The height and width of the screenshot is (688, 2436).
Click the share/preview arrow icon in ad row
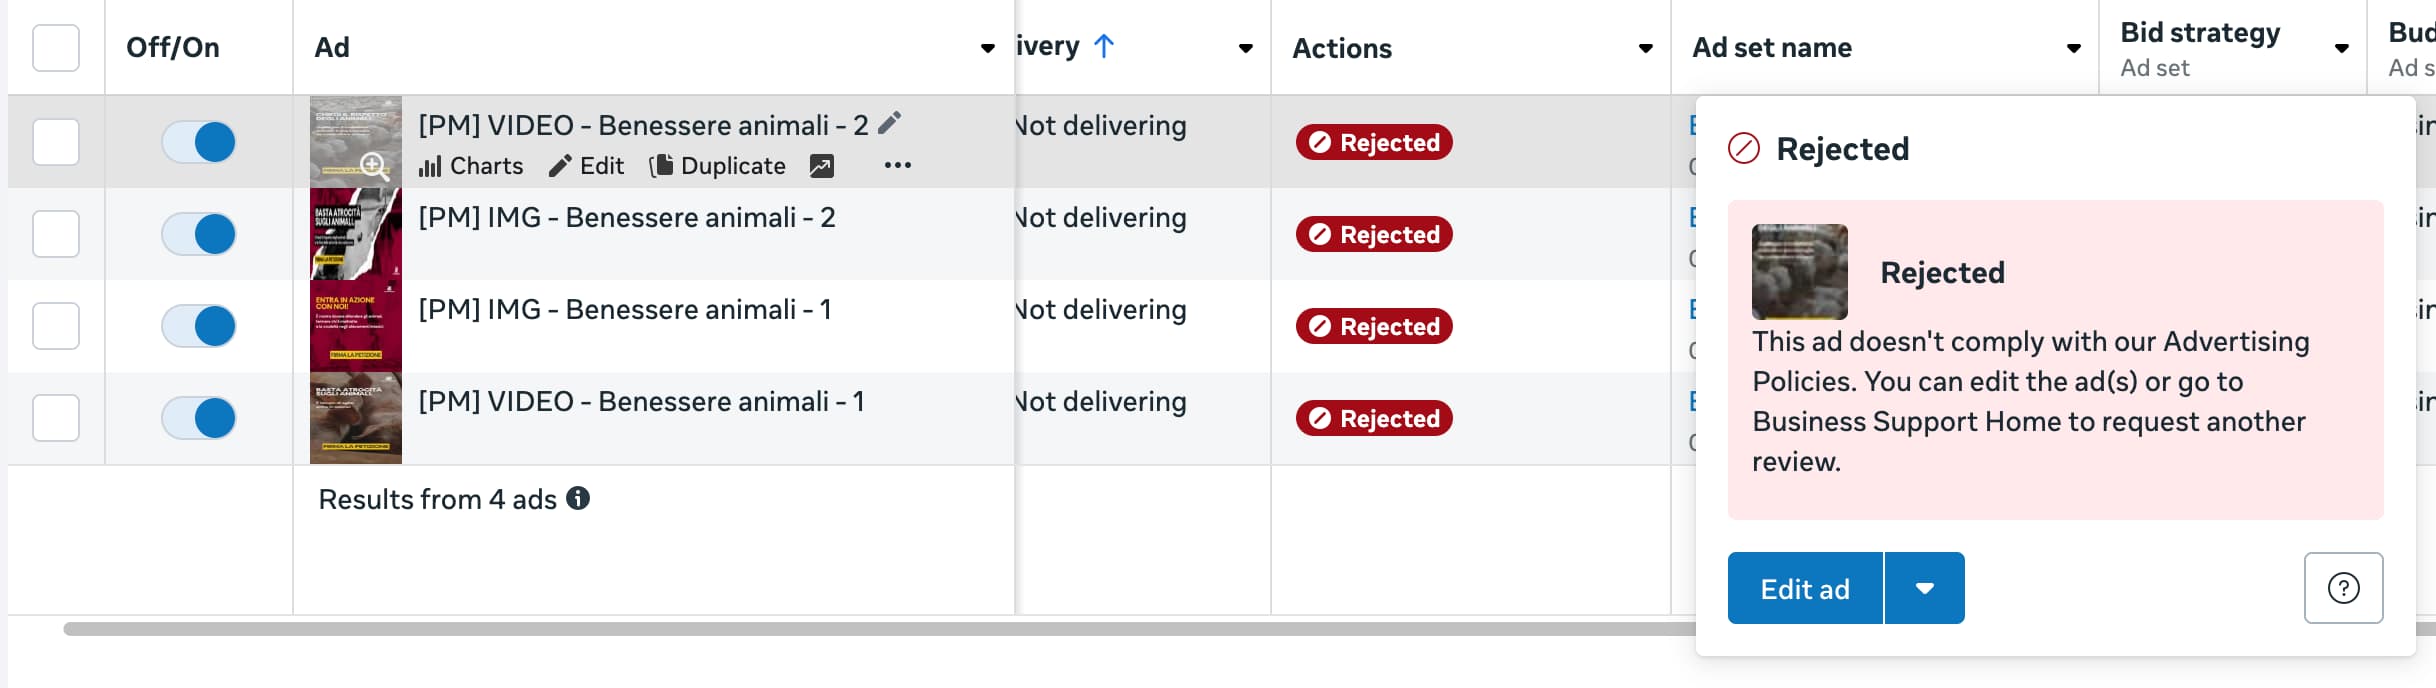[x=821, y=166]
